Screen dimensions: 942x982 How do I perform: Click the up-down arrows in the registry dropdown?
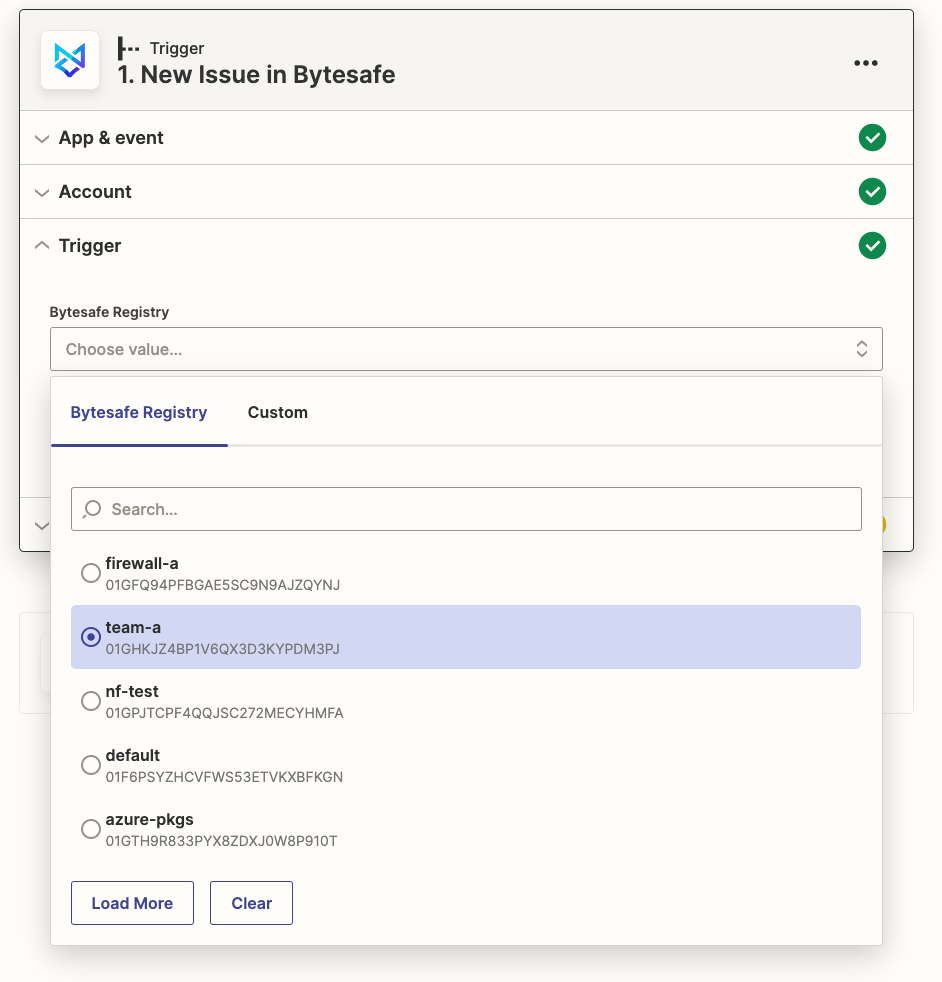[861, 349]
